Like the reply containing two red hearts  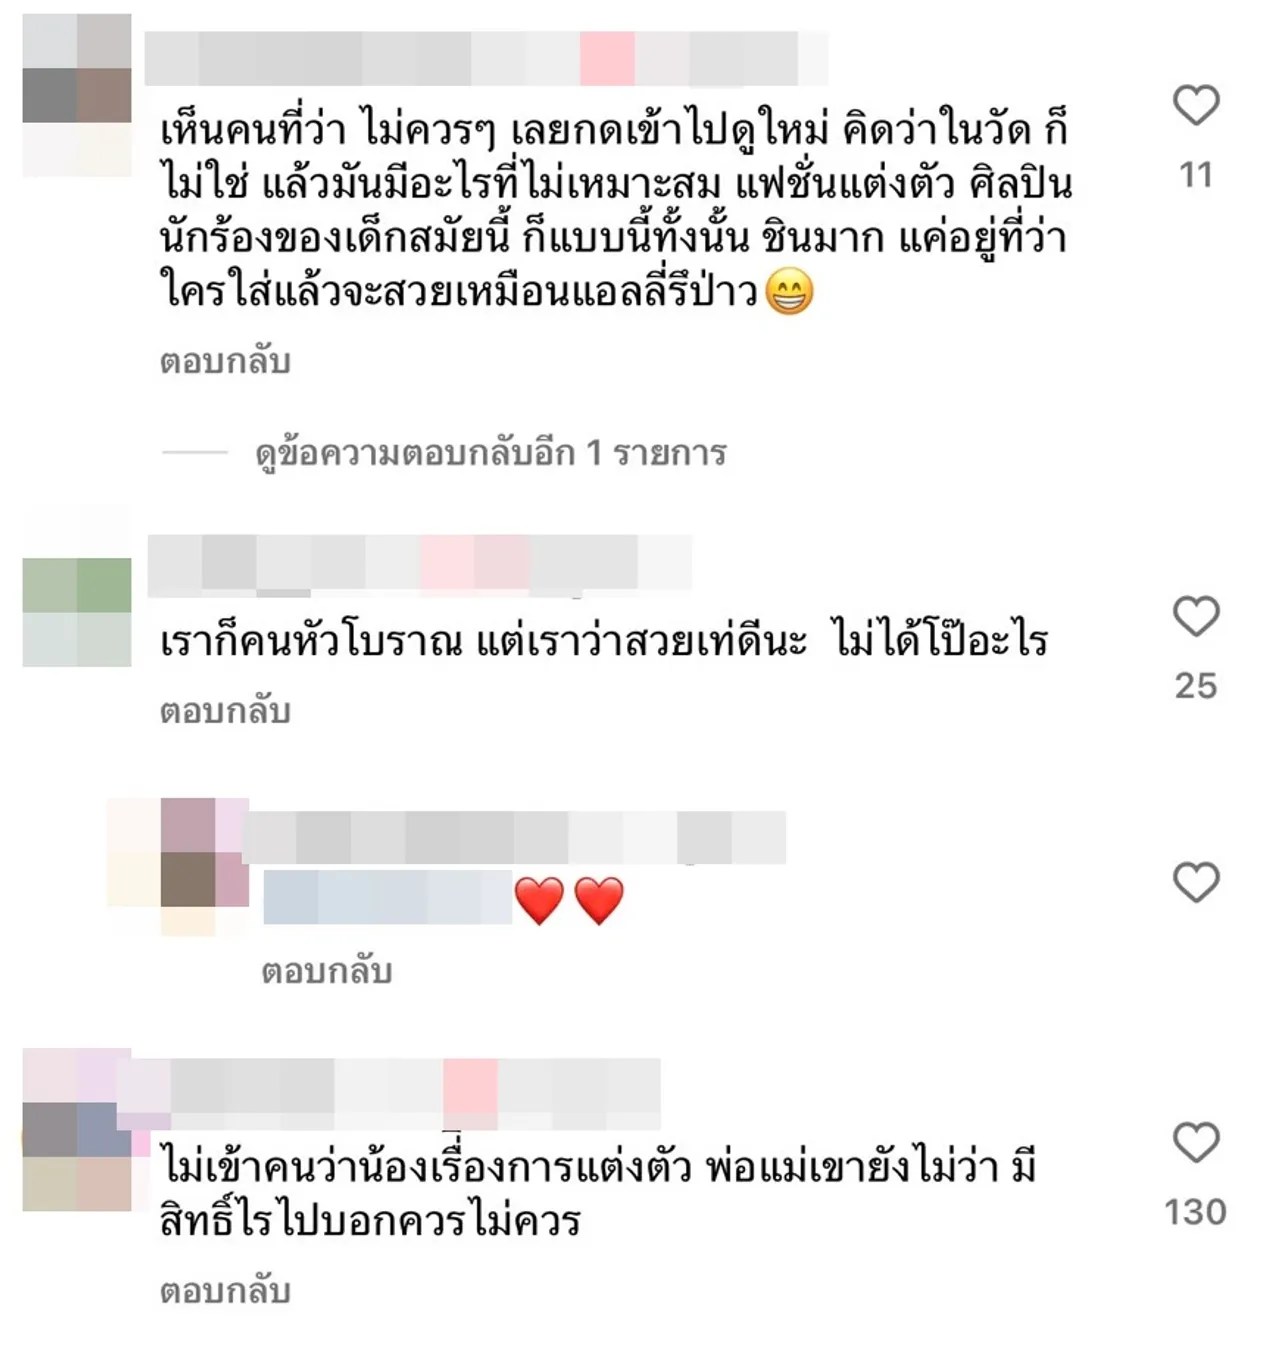click(x=1196, y=882)
